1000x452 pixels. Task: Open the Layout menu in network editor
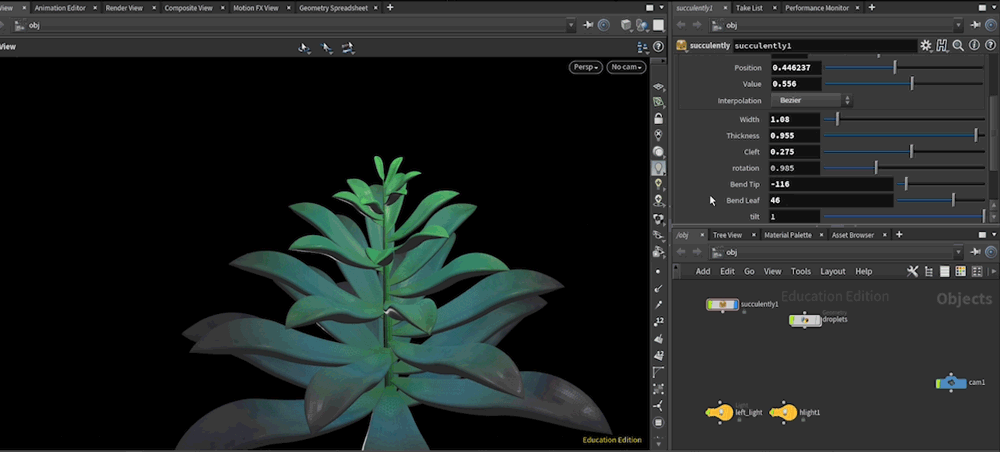pyautogui.click(x=832, y=272)
